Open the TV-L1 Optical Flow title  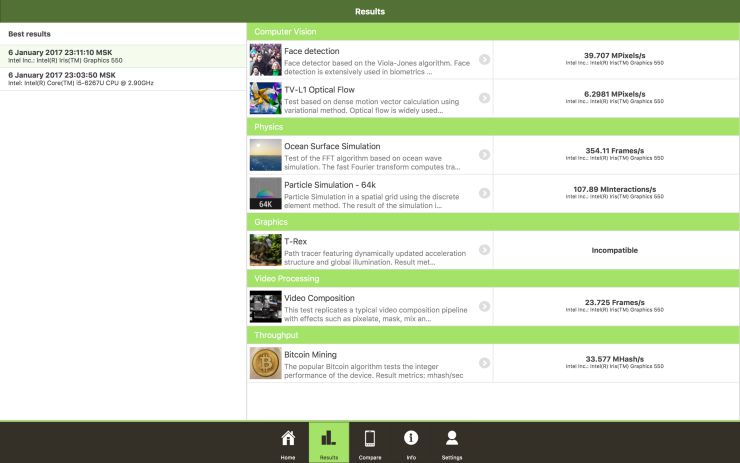tap(319, 90)
